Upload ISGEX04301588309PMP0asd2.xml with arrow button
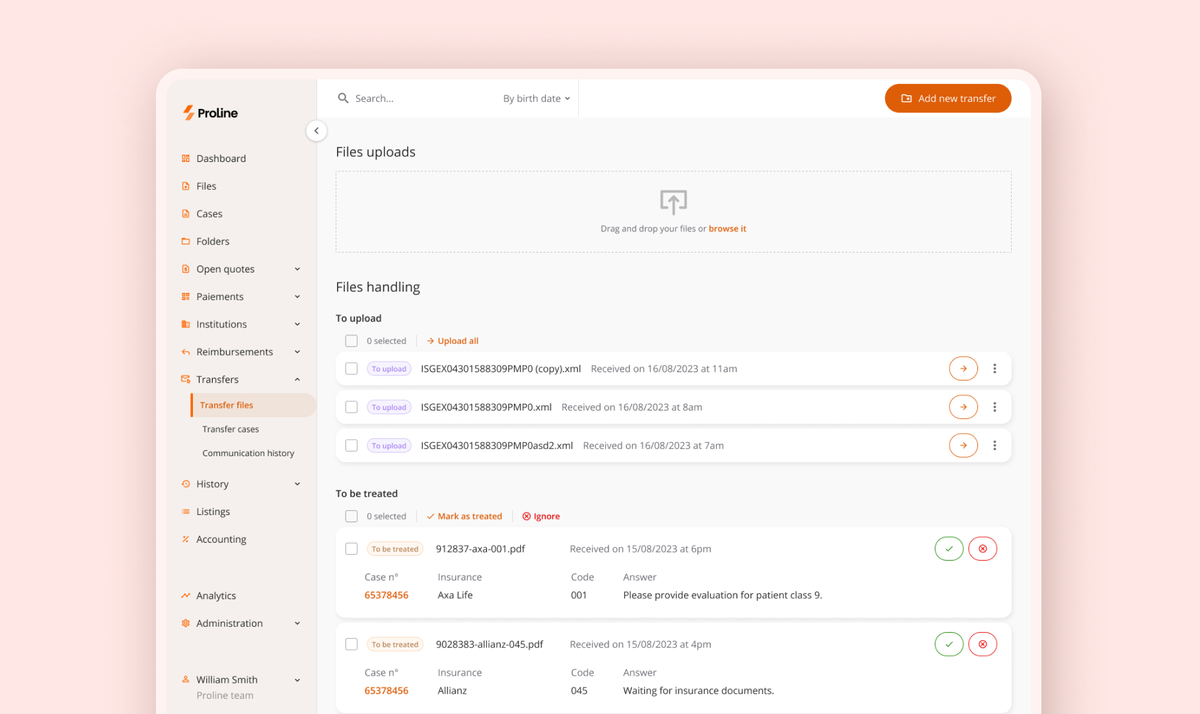Screen dimensions: 1200x714 (x=963, y=445)
